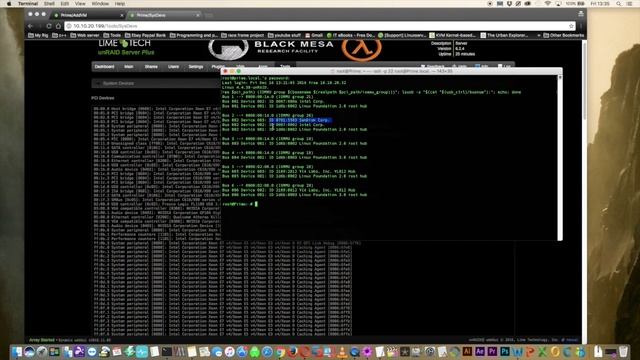Switch to the Prime/AddVM browser tab

point(88,15)
